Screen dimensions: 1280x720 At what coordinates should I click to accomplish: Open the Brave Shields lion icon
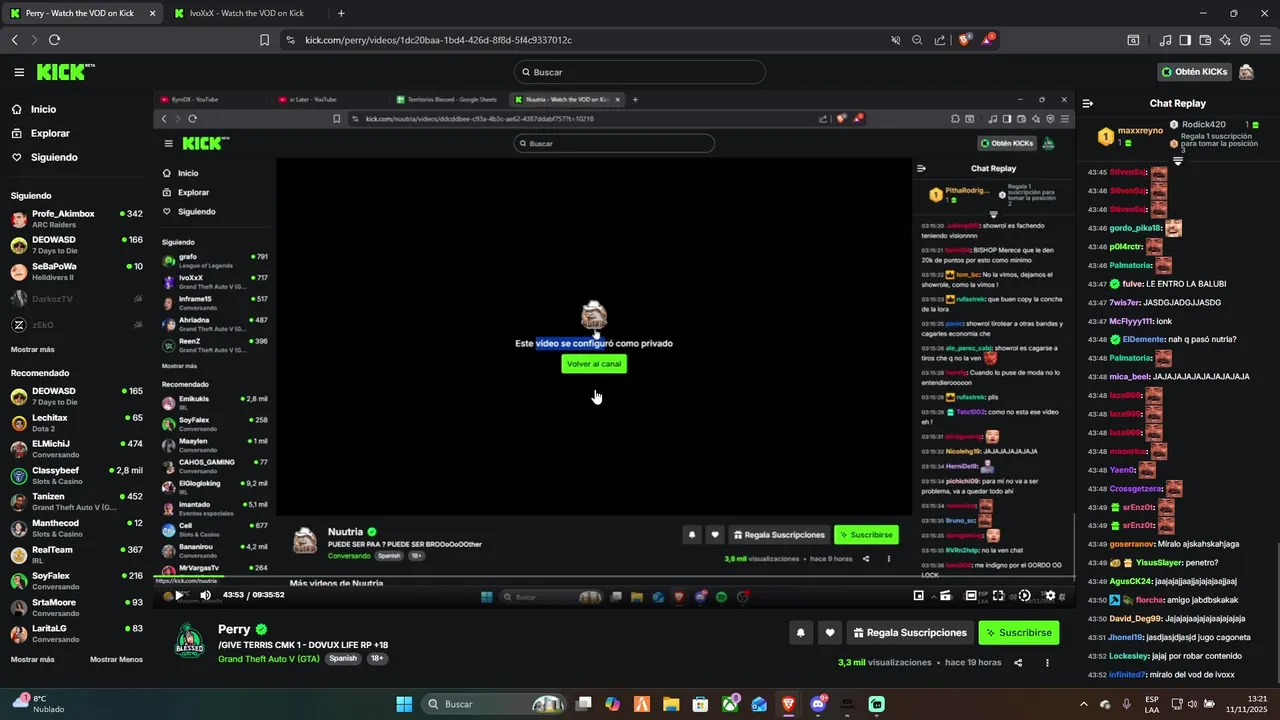coord(964,40)
